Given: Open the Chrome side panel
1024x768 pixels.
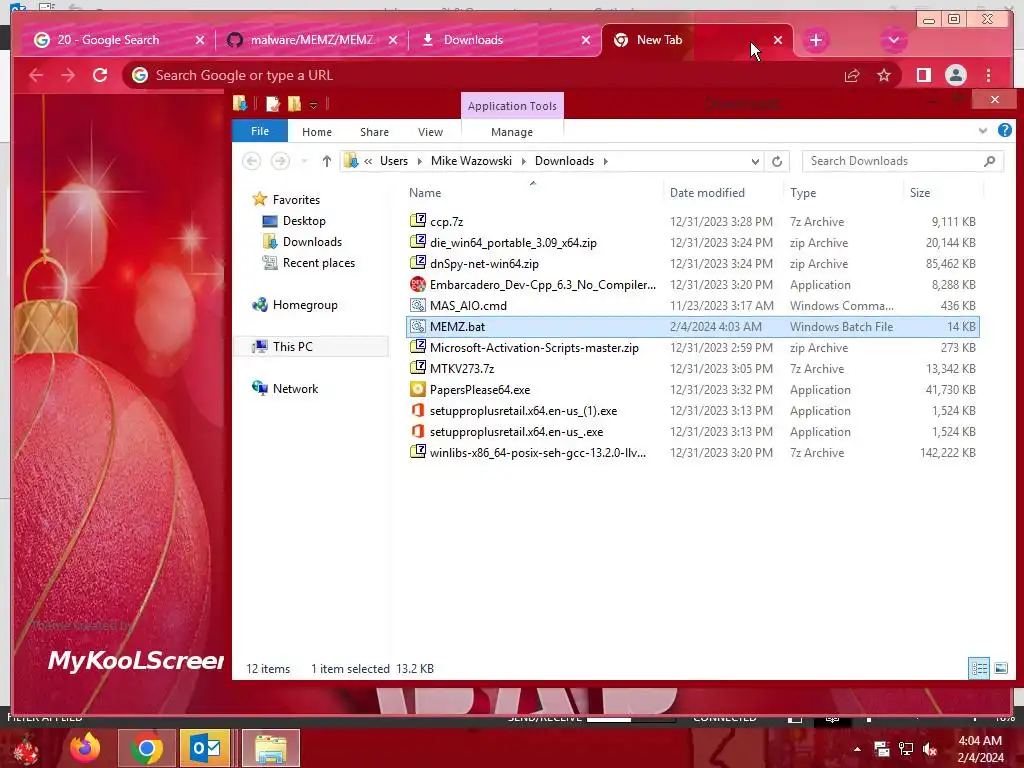Looking at the screenshot, I should coord(923,76).
